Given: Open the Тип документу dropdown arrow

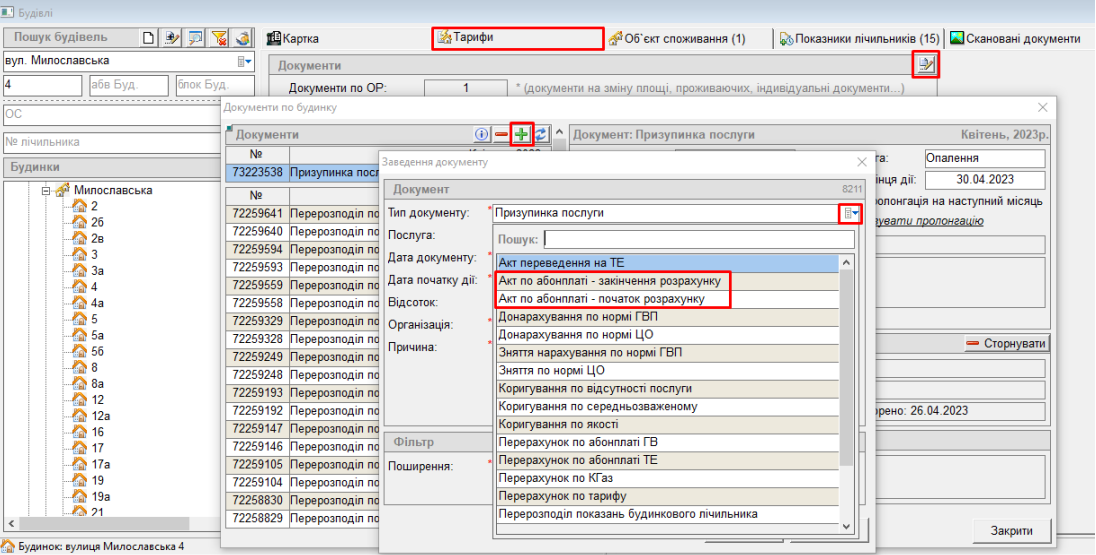Looking at the screenshot, I should click(851, 213).
